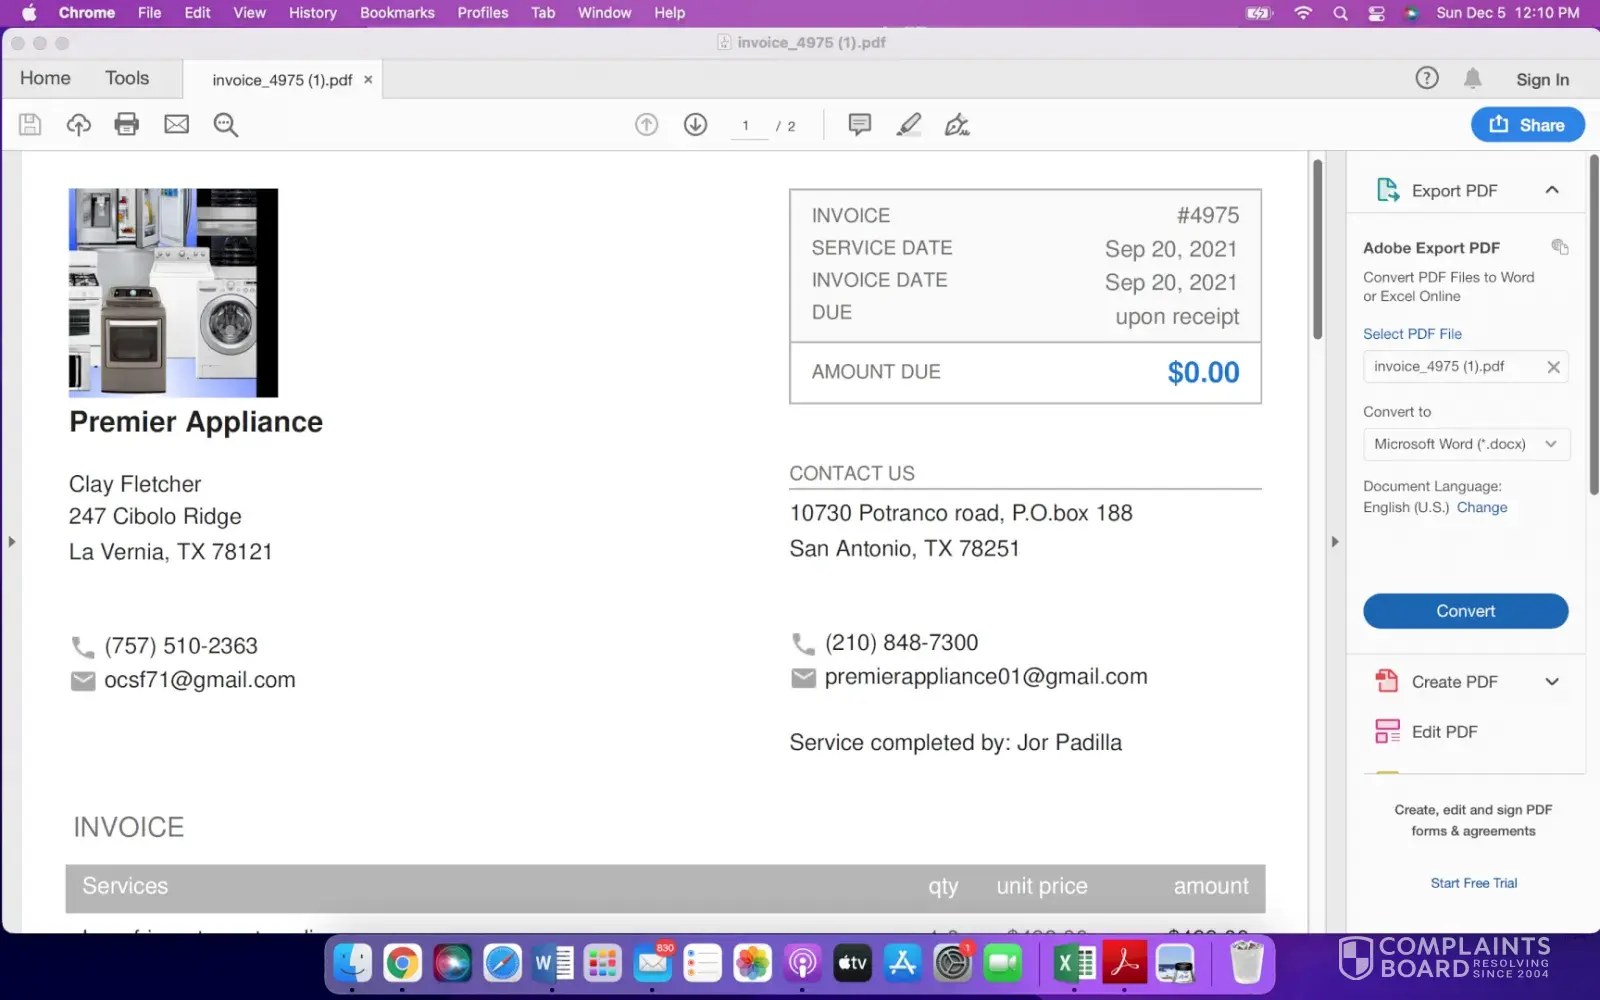The image size is (1600, 1000).
Task: Click the Select PDF File link
Action: coord(1412,334)
